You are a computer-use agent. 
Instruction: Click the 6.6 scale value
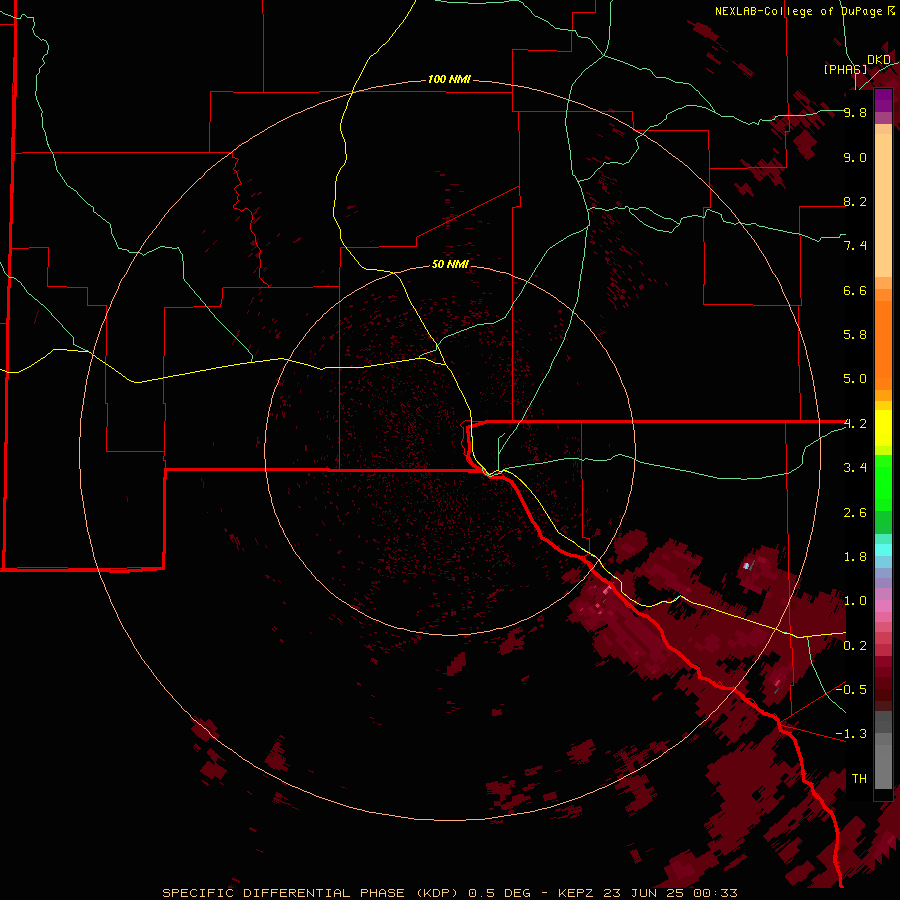[x=855, y=290]
